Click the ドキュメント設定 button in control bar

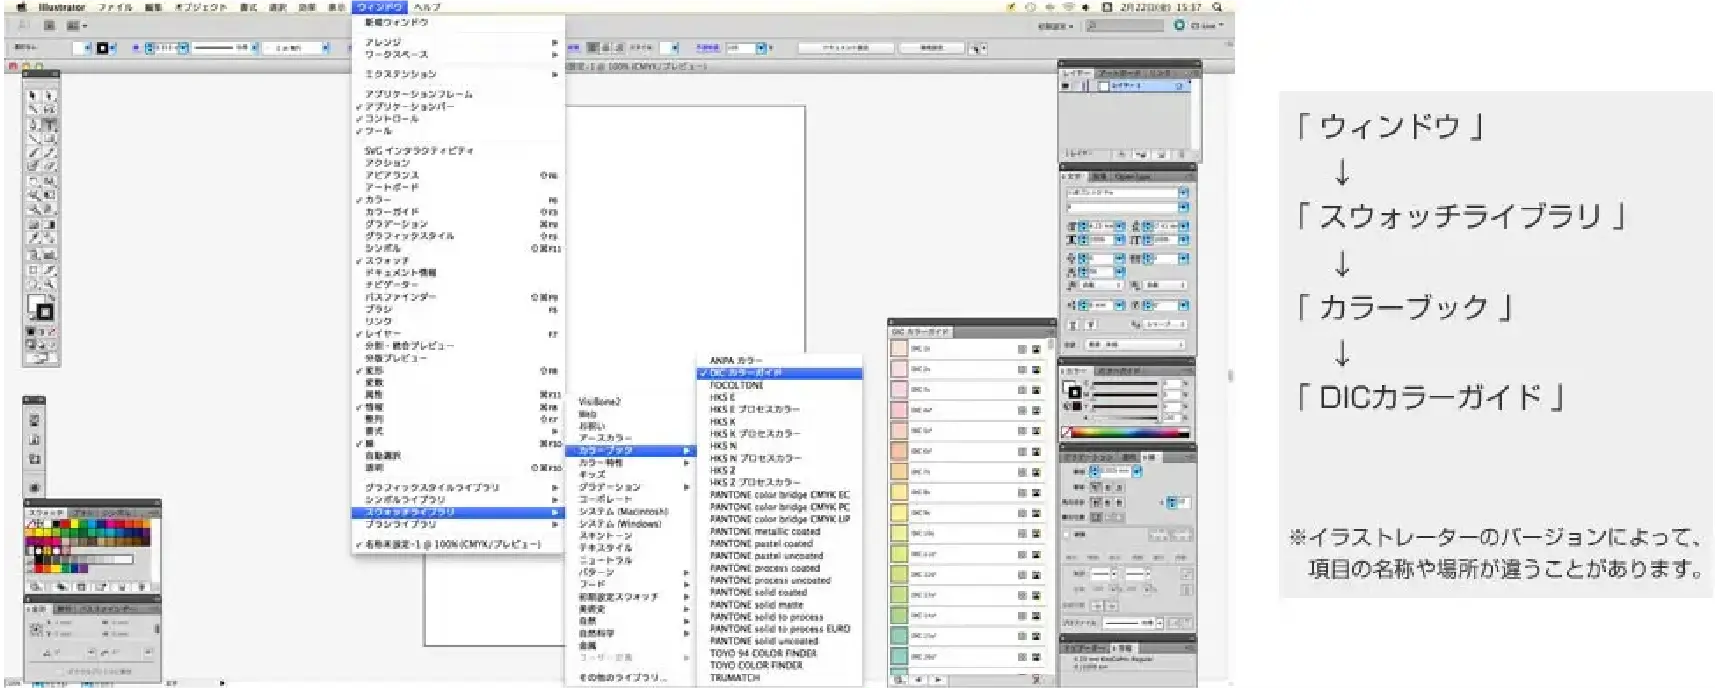(845, 48)
